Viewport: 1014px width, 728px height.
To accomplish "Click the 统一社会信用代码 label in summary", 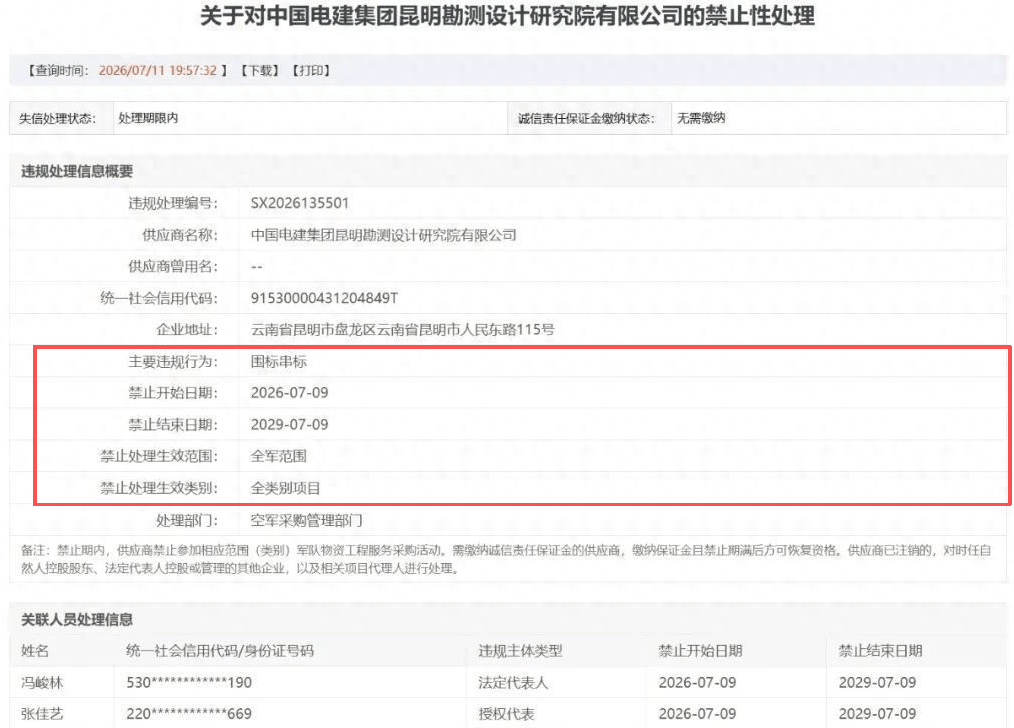I will 159,298.
